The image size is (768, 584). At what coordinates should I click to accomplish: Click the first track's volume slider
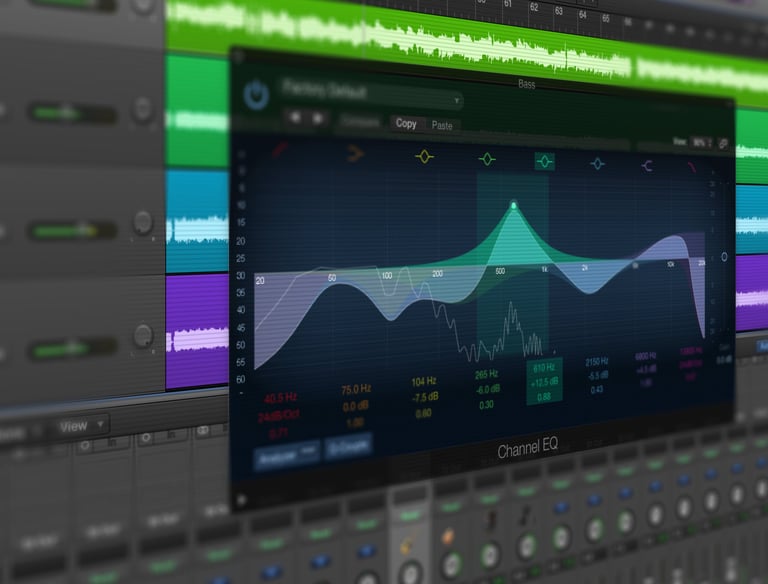[x=72, y=114]
